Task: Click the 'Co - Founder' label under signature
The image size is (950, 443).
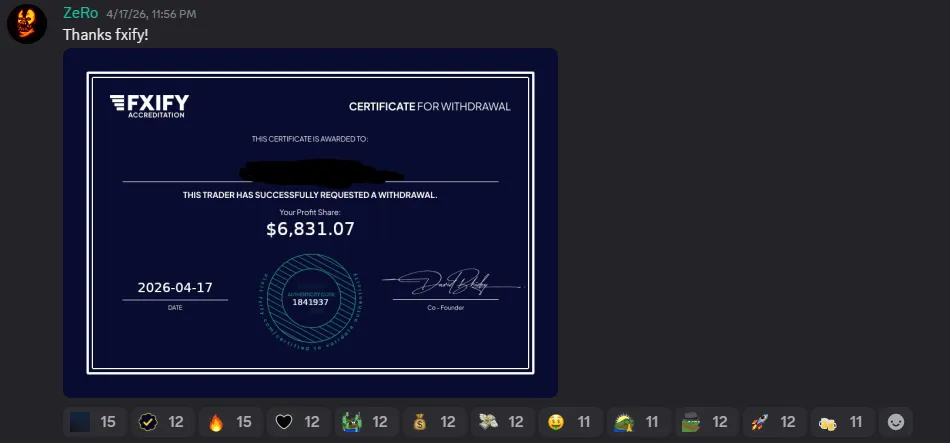Action: [x=445, y=308]
